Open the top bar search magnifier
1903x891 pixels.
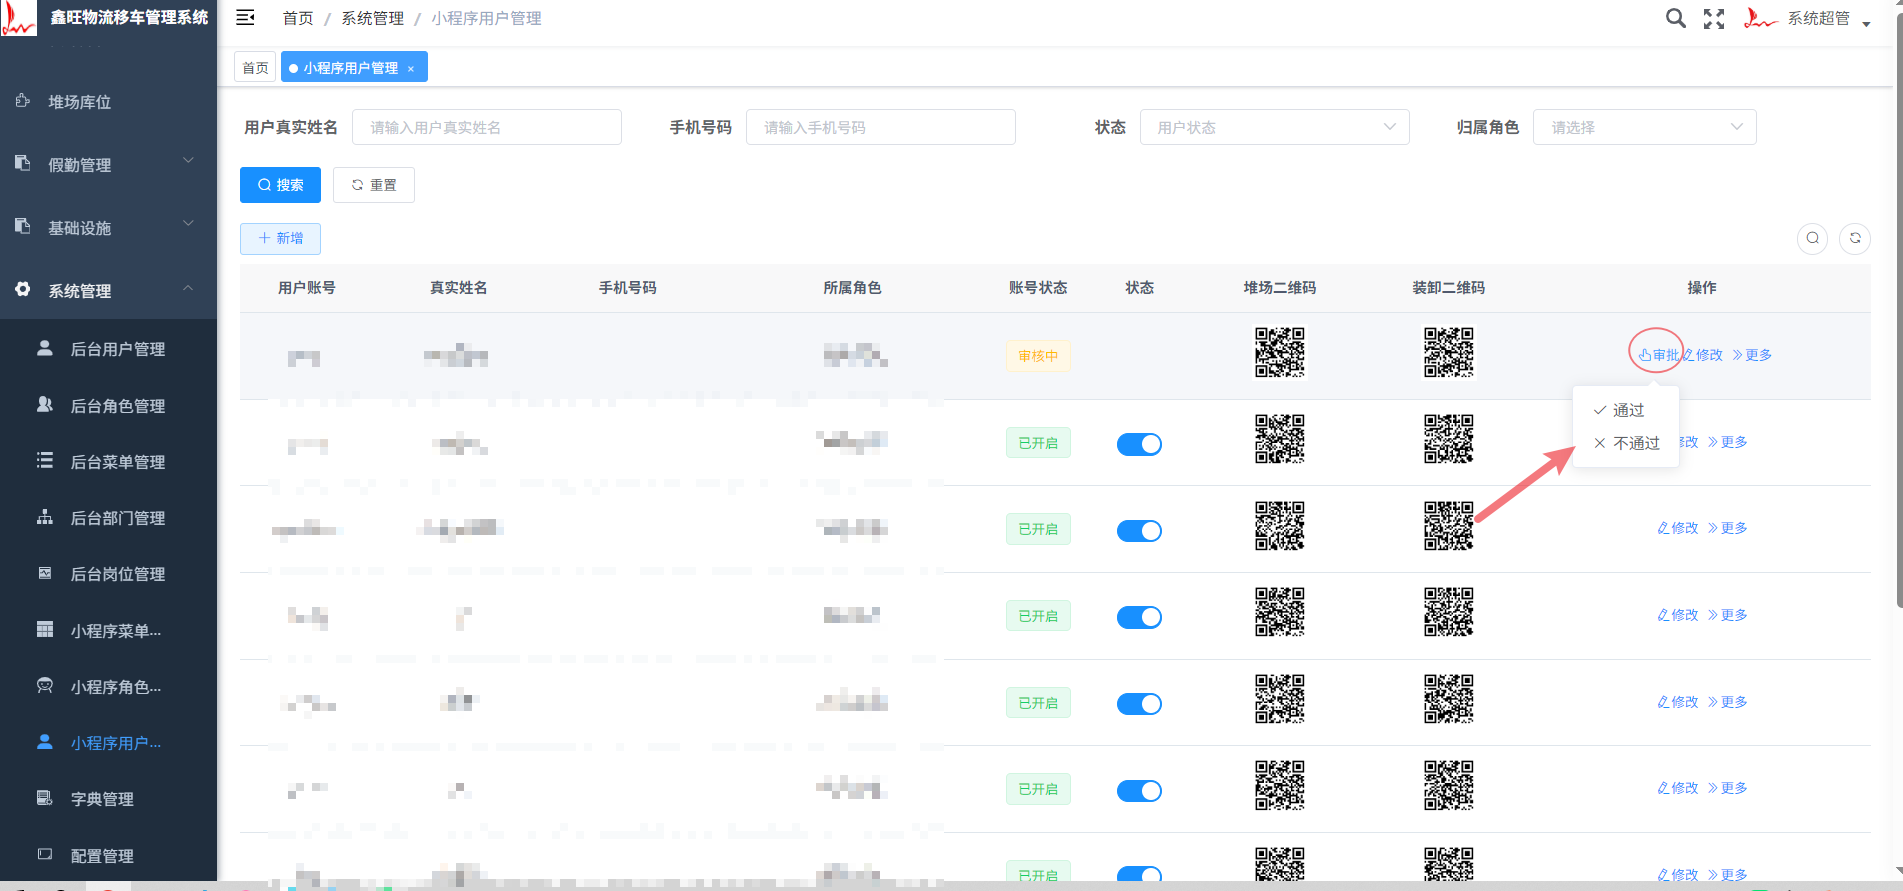tap(1675, 18)
